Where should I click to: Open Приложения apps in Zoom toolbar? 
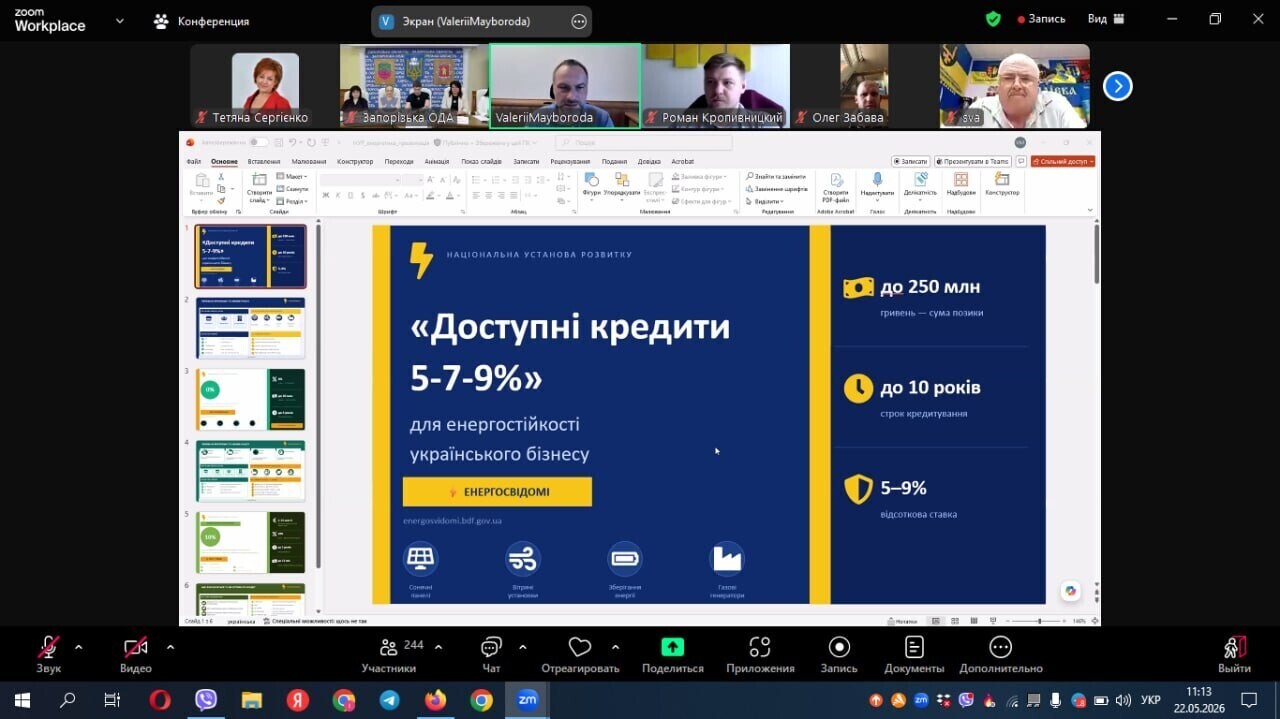point(760,653)
